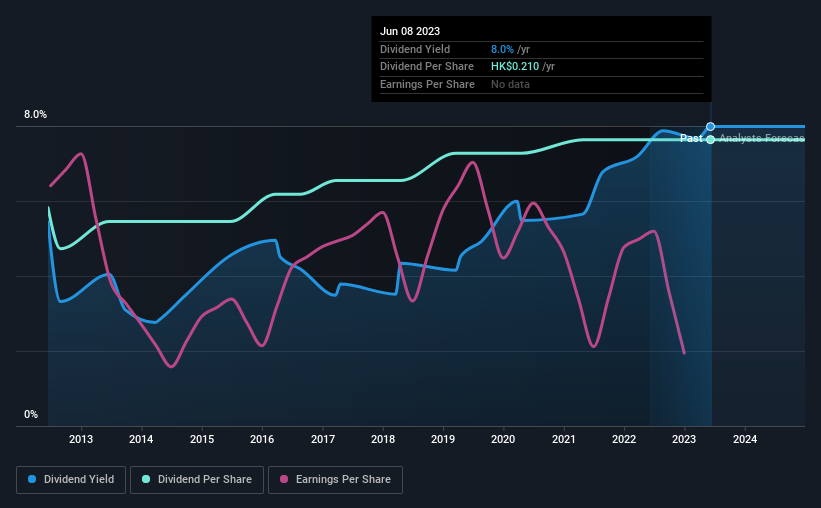This screenshot has width=821, height=508.
Task: Click the 2017 x-axis year label
Action: tap(323, 439)
